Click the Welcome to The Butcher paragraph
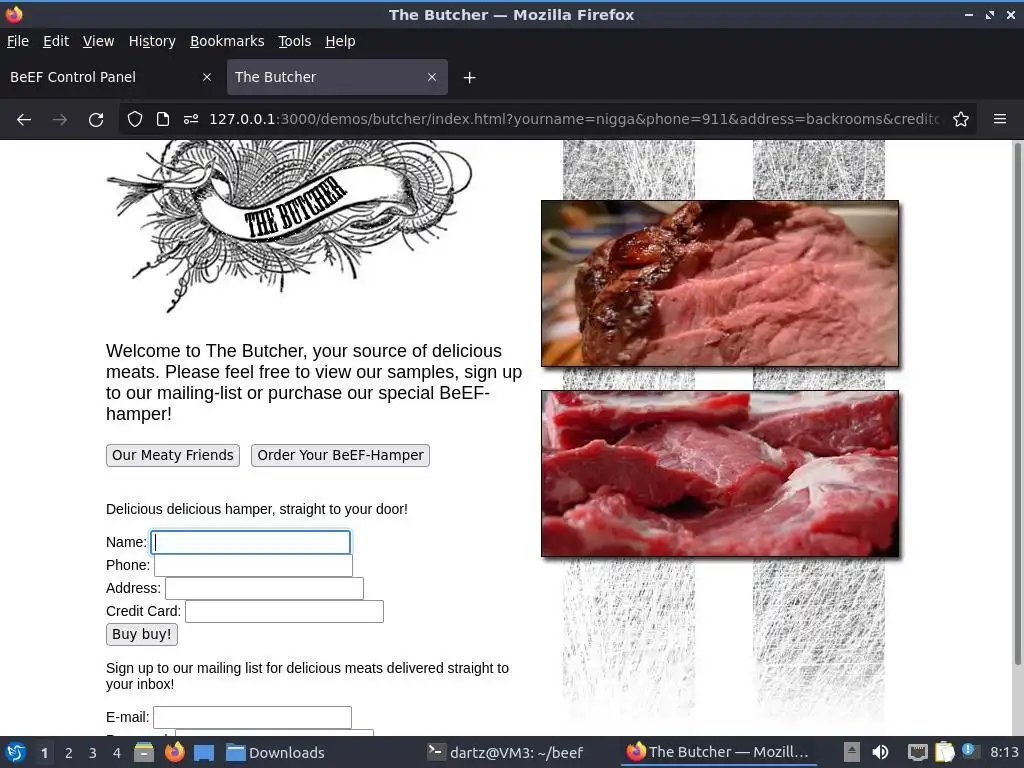The width and height of the screenshot is (1024, 768). (314, 382)
